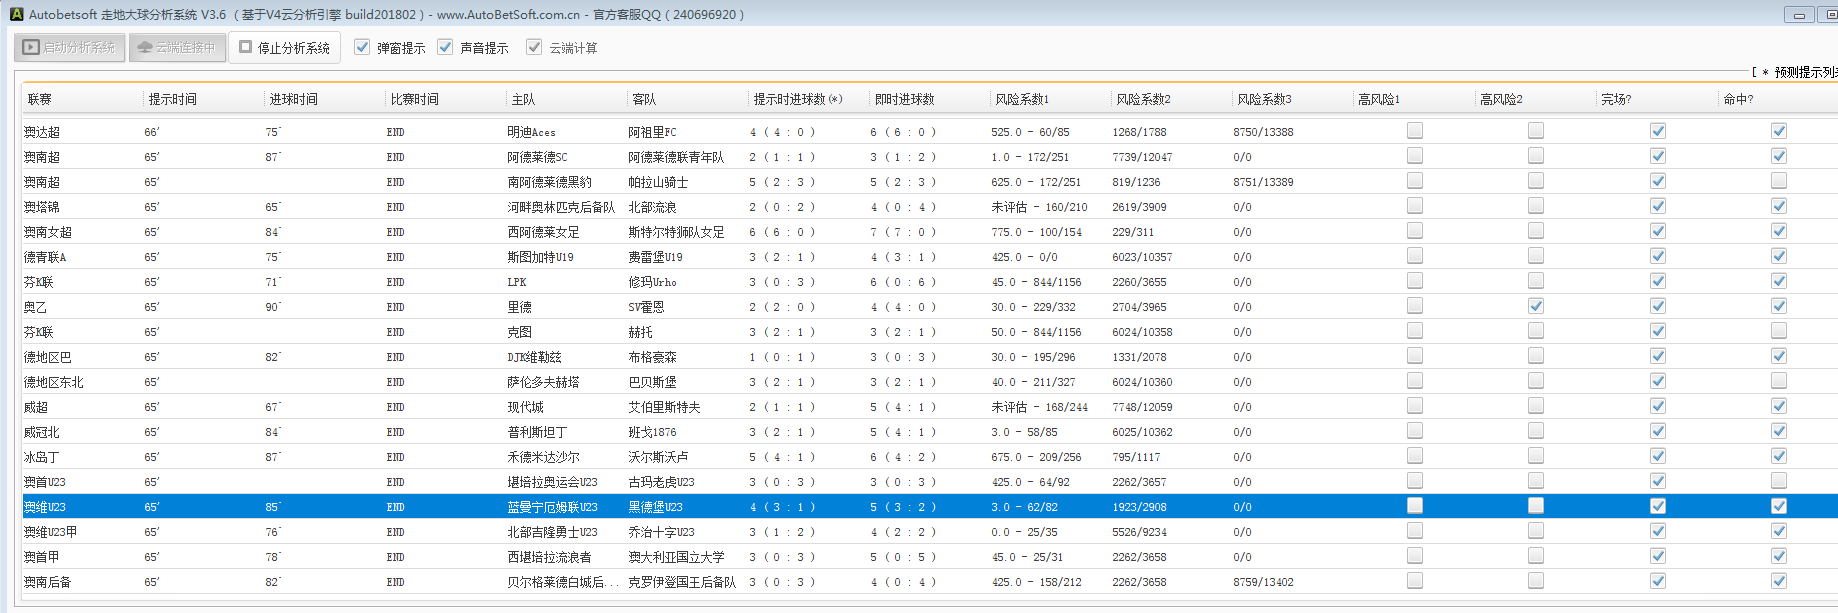Click the 风险系数1 column header
This screenshot has height=613, width=1838.
[x=1022, y=99]
